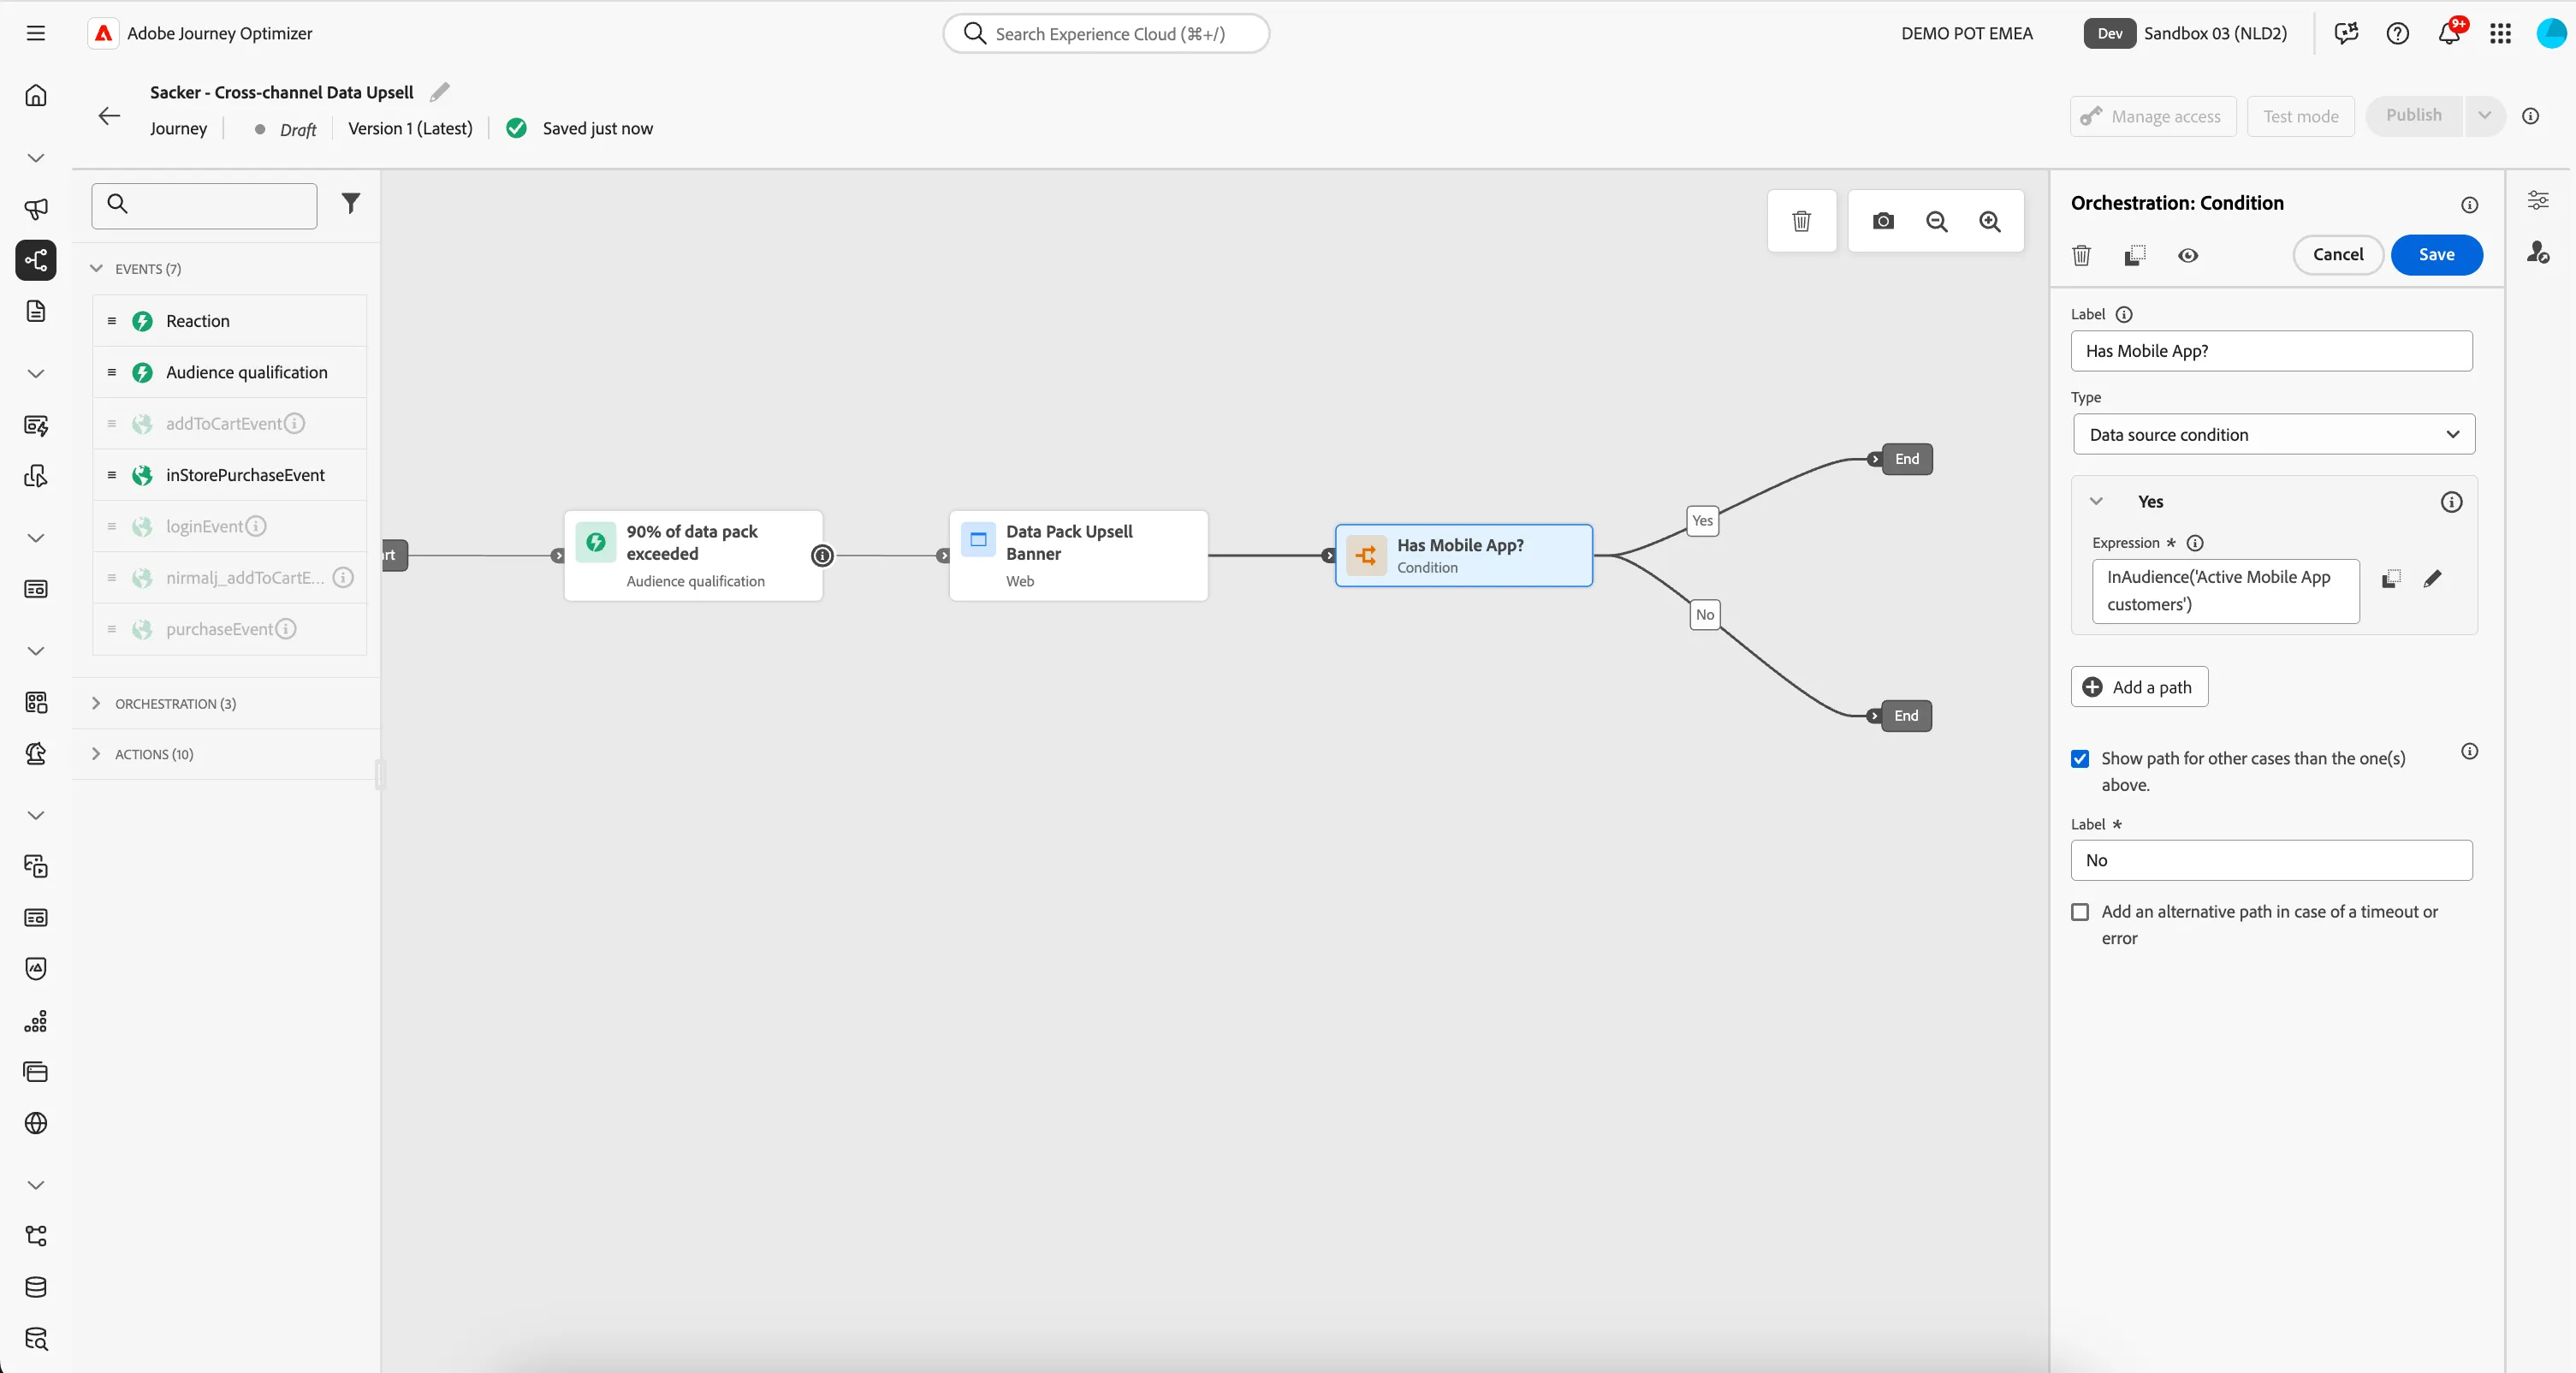Screen dimensions: 2576x1373
Task: Open feedback chat icon in header
Action: click(x=2346, y=33)
